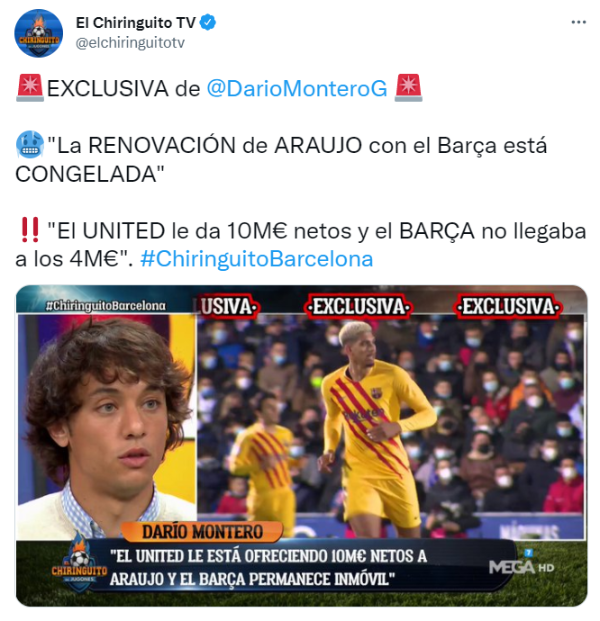The image size is (600, 621).
Task: Click the El Chiringuito TV display name
Action: click(135, 23)
